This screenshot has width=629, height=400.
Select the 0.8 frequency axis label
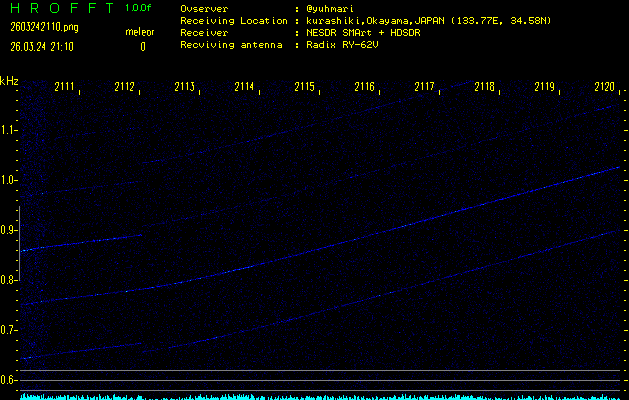pyautogui.click(x=9, y=280)
